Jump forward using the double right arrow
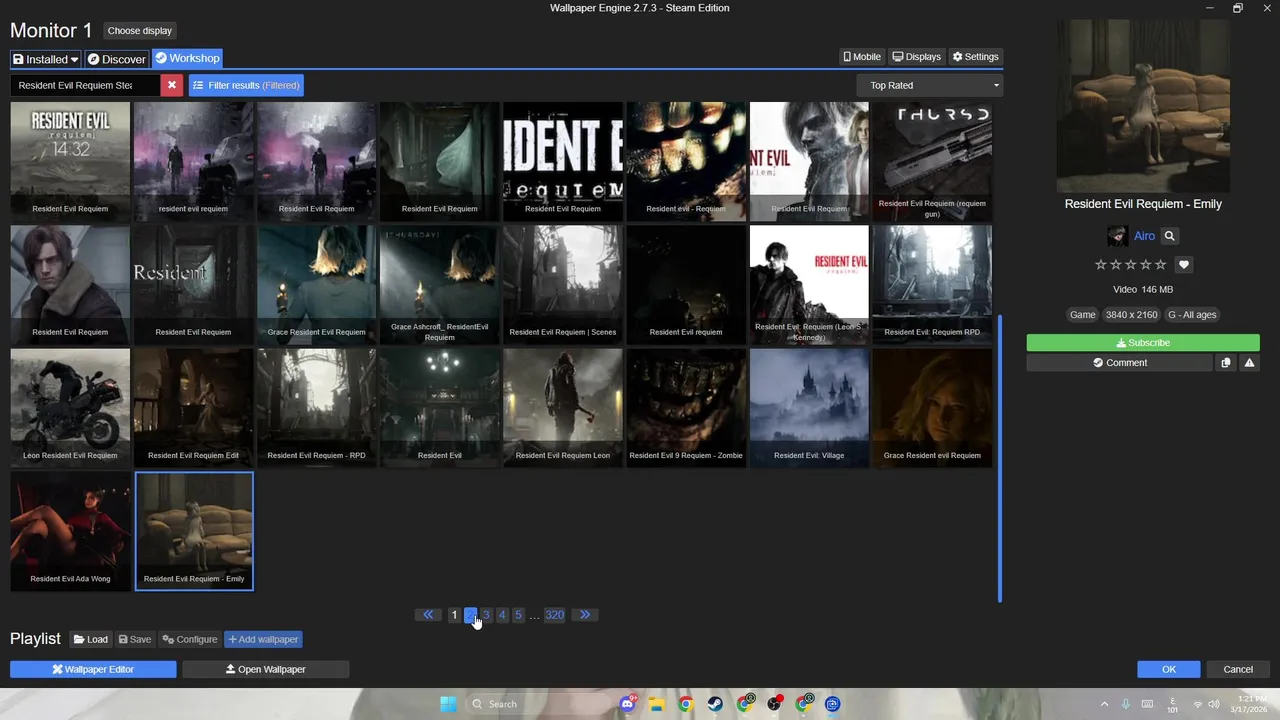 tap(585, 615)
